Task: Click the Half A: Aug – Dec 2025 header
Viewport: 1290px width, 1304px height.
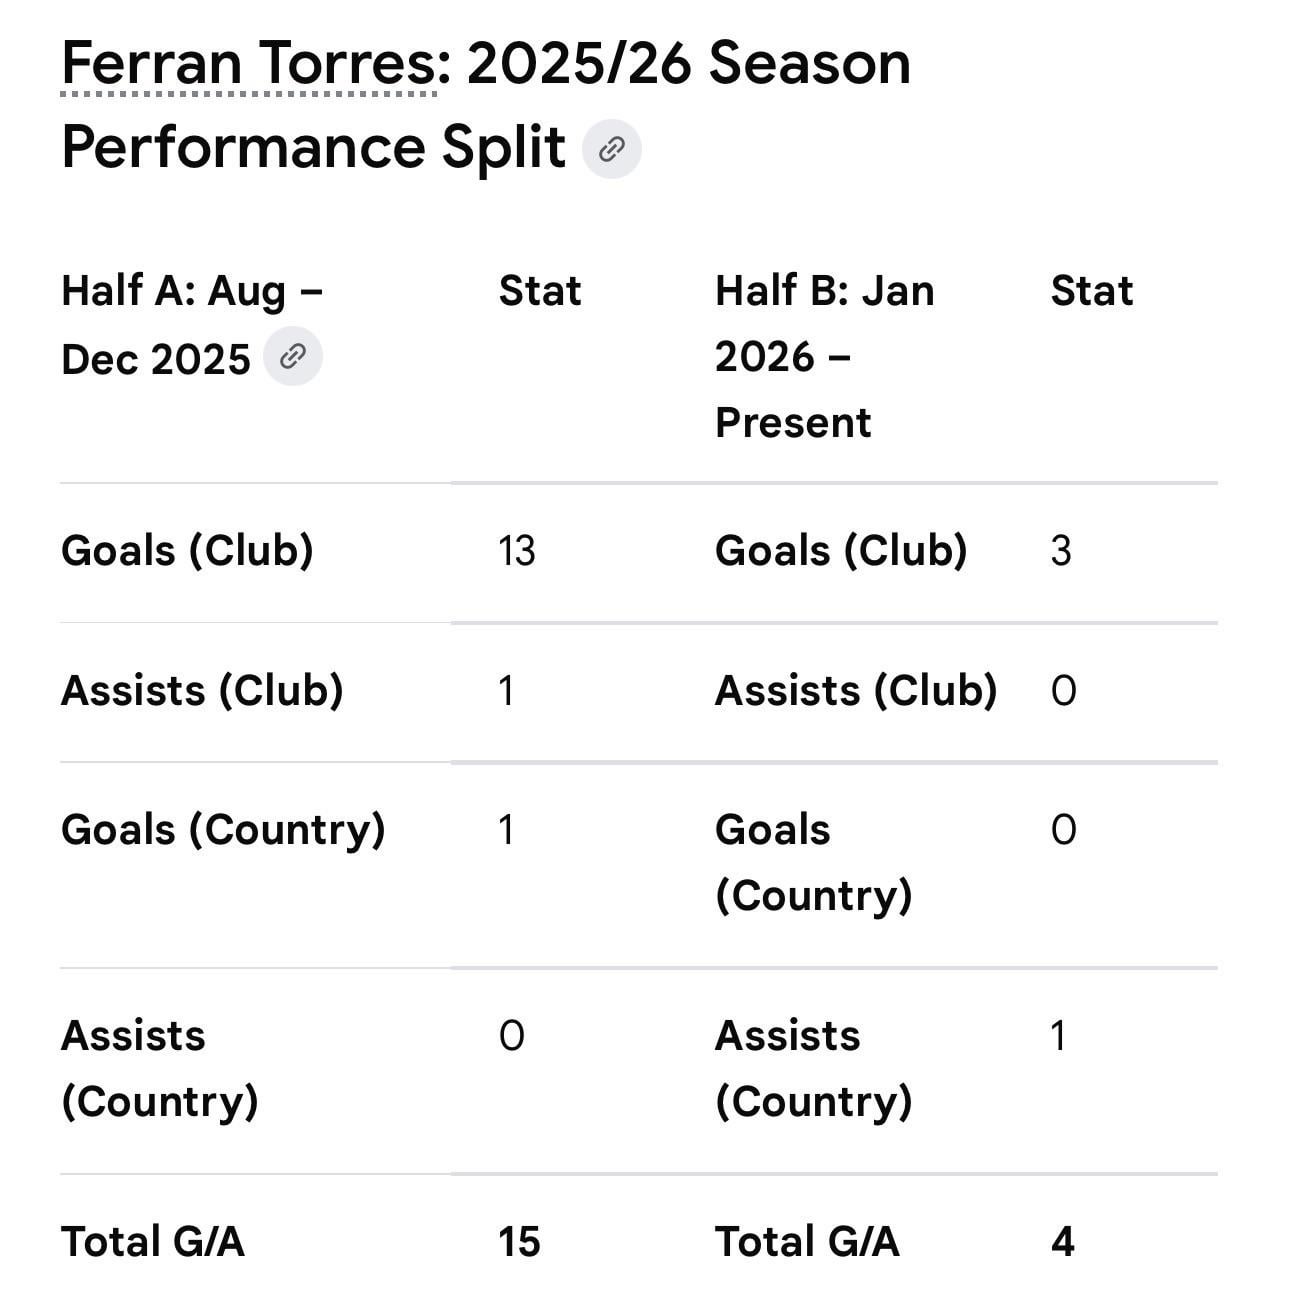Action: (191, 325)
